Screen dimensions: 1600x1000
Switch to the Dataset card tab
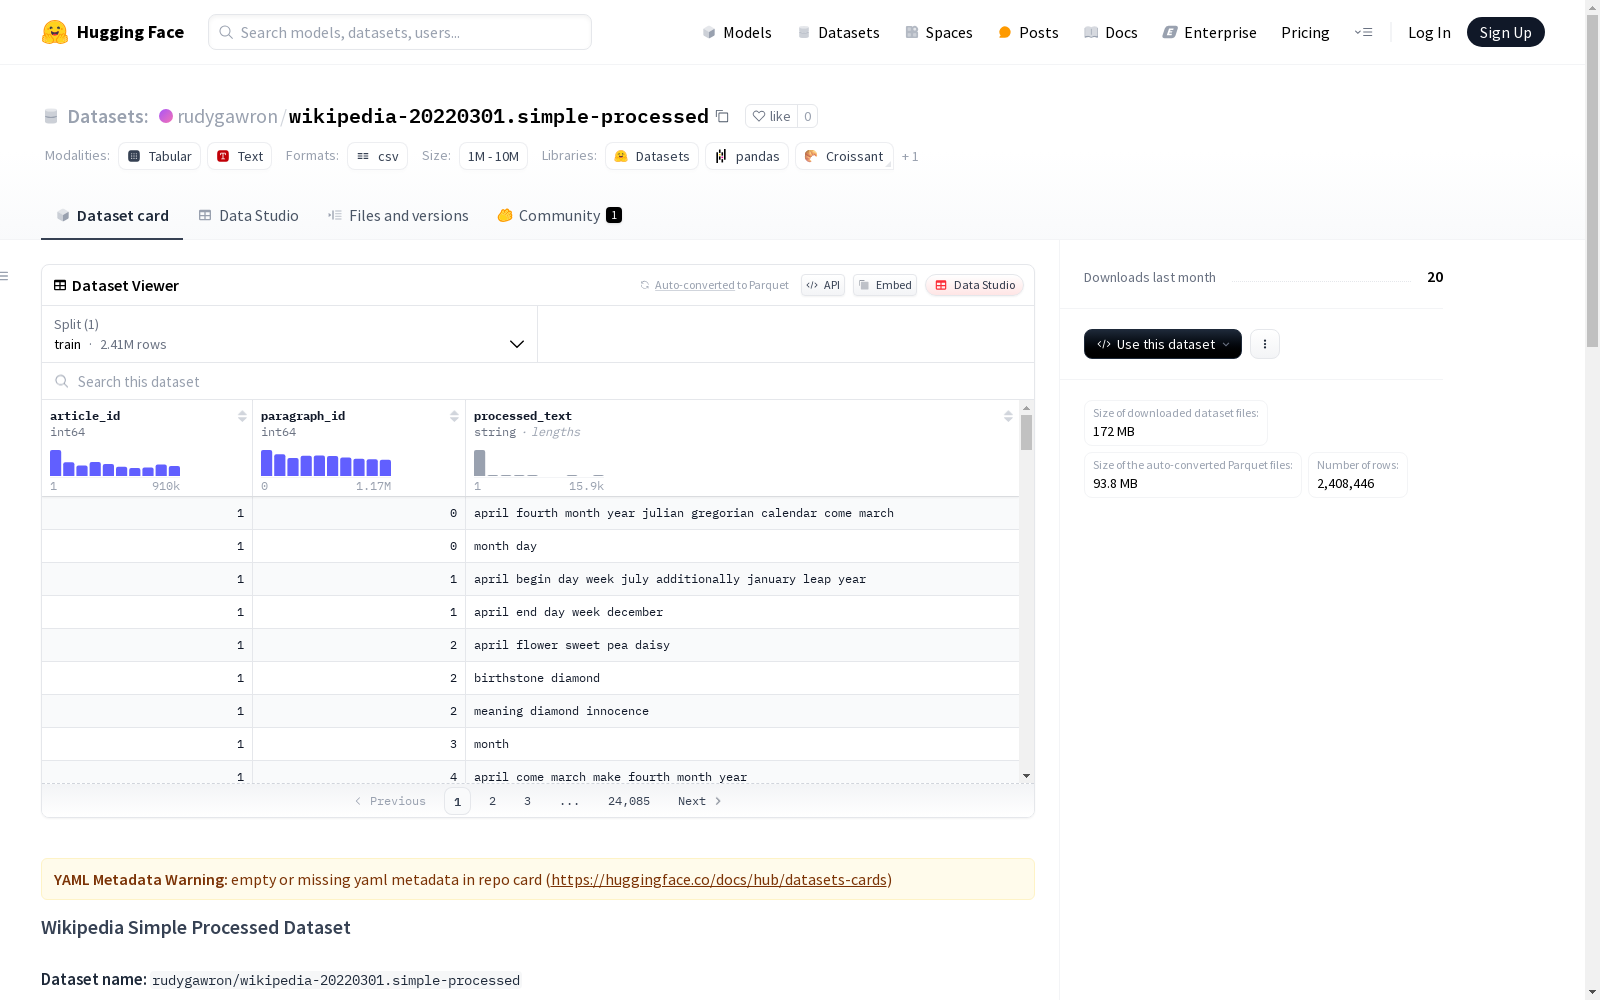tap(112, 215)
